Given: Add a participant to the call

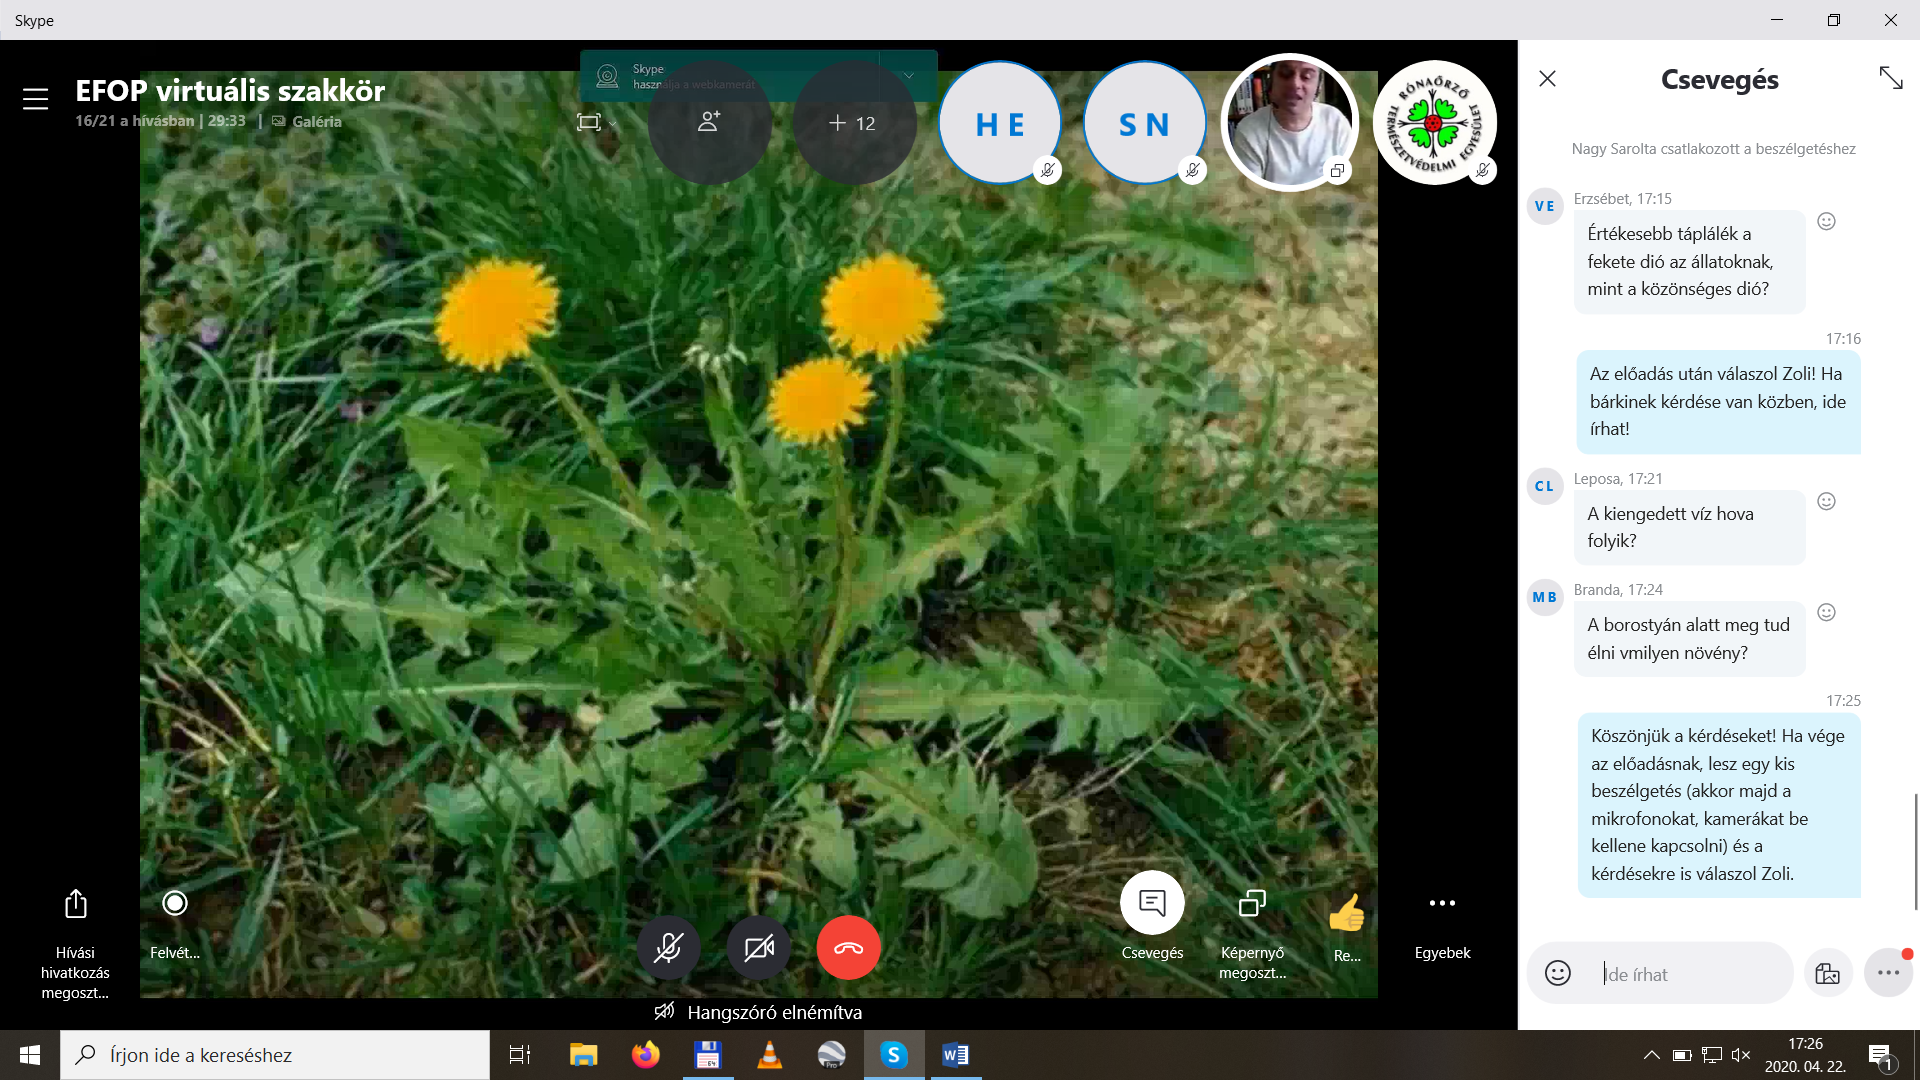Looking at the screenshot, I should coord(710,122).
